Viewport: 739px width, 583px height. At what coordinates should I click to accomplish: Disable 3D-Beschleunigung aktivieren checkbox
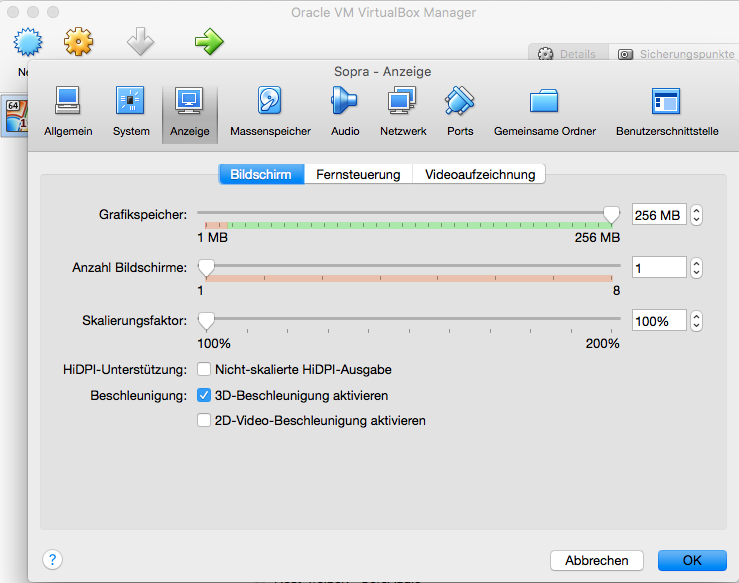point(204,395)
